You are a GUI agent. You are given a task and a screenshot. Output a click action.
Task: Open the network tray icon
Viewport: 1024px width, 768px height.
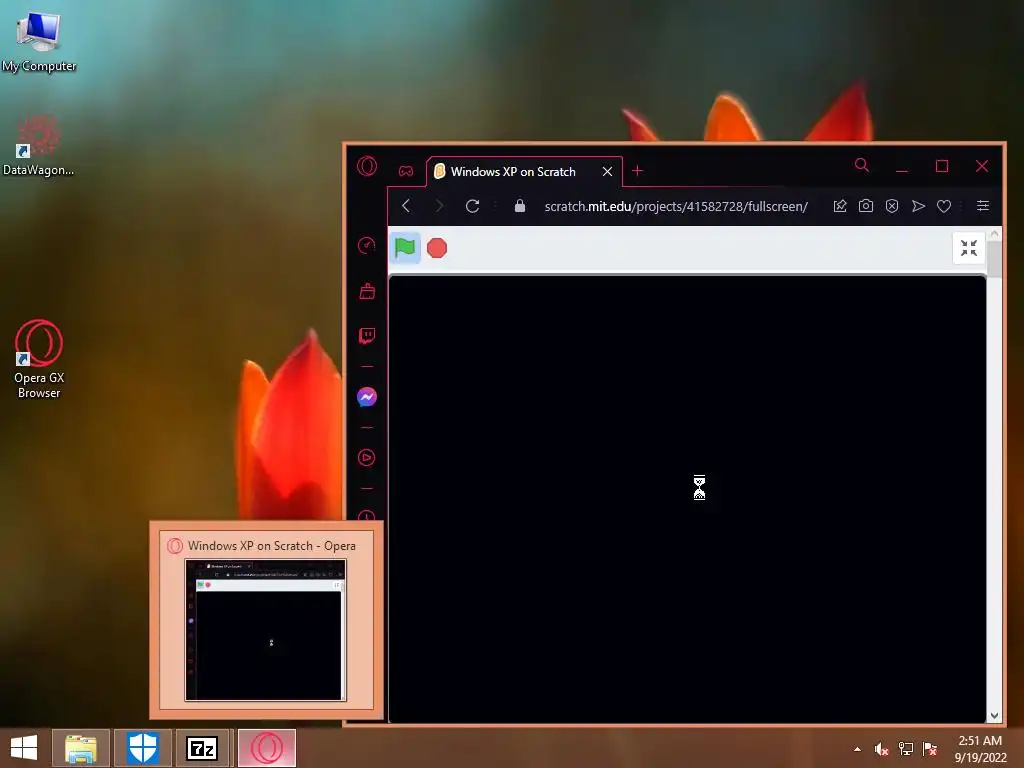pos(906,749)
